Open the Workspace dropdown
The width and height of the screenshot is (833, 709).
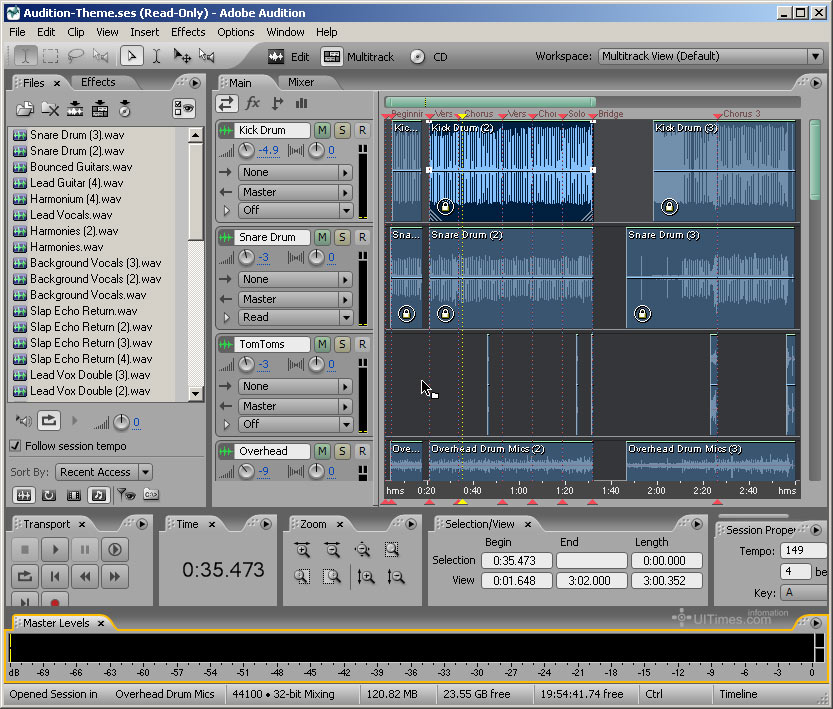(x=710, y=56)
